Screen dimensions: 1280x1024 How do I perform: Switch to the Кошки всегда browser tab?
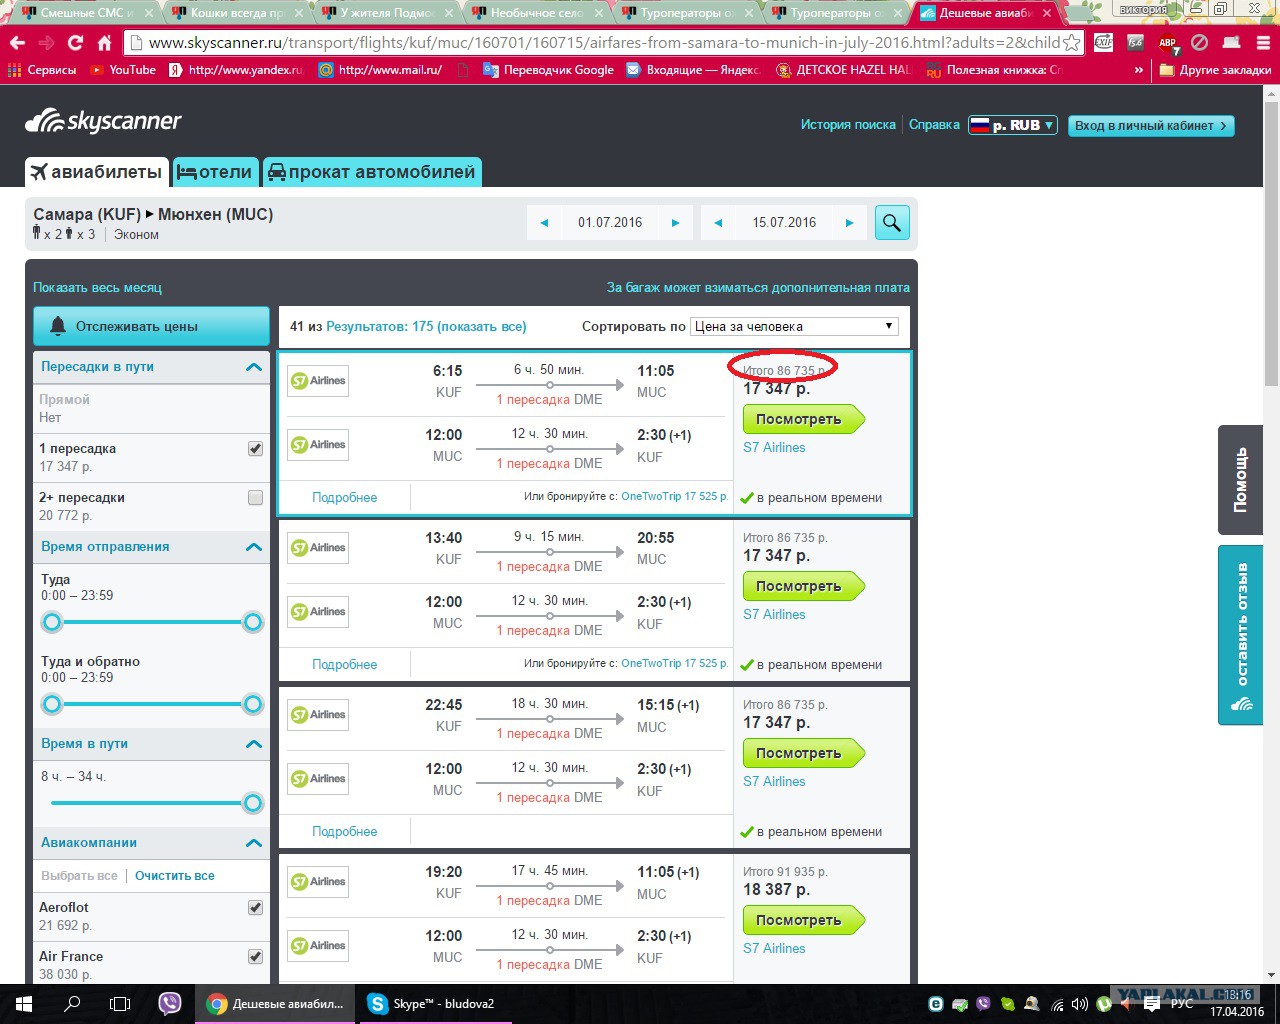pos(236,13)
